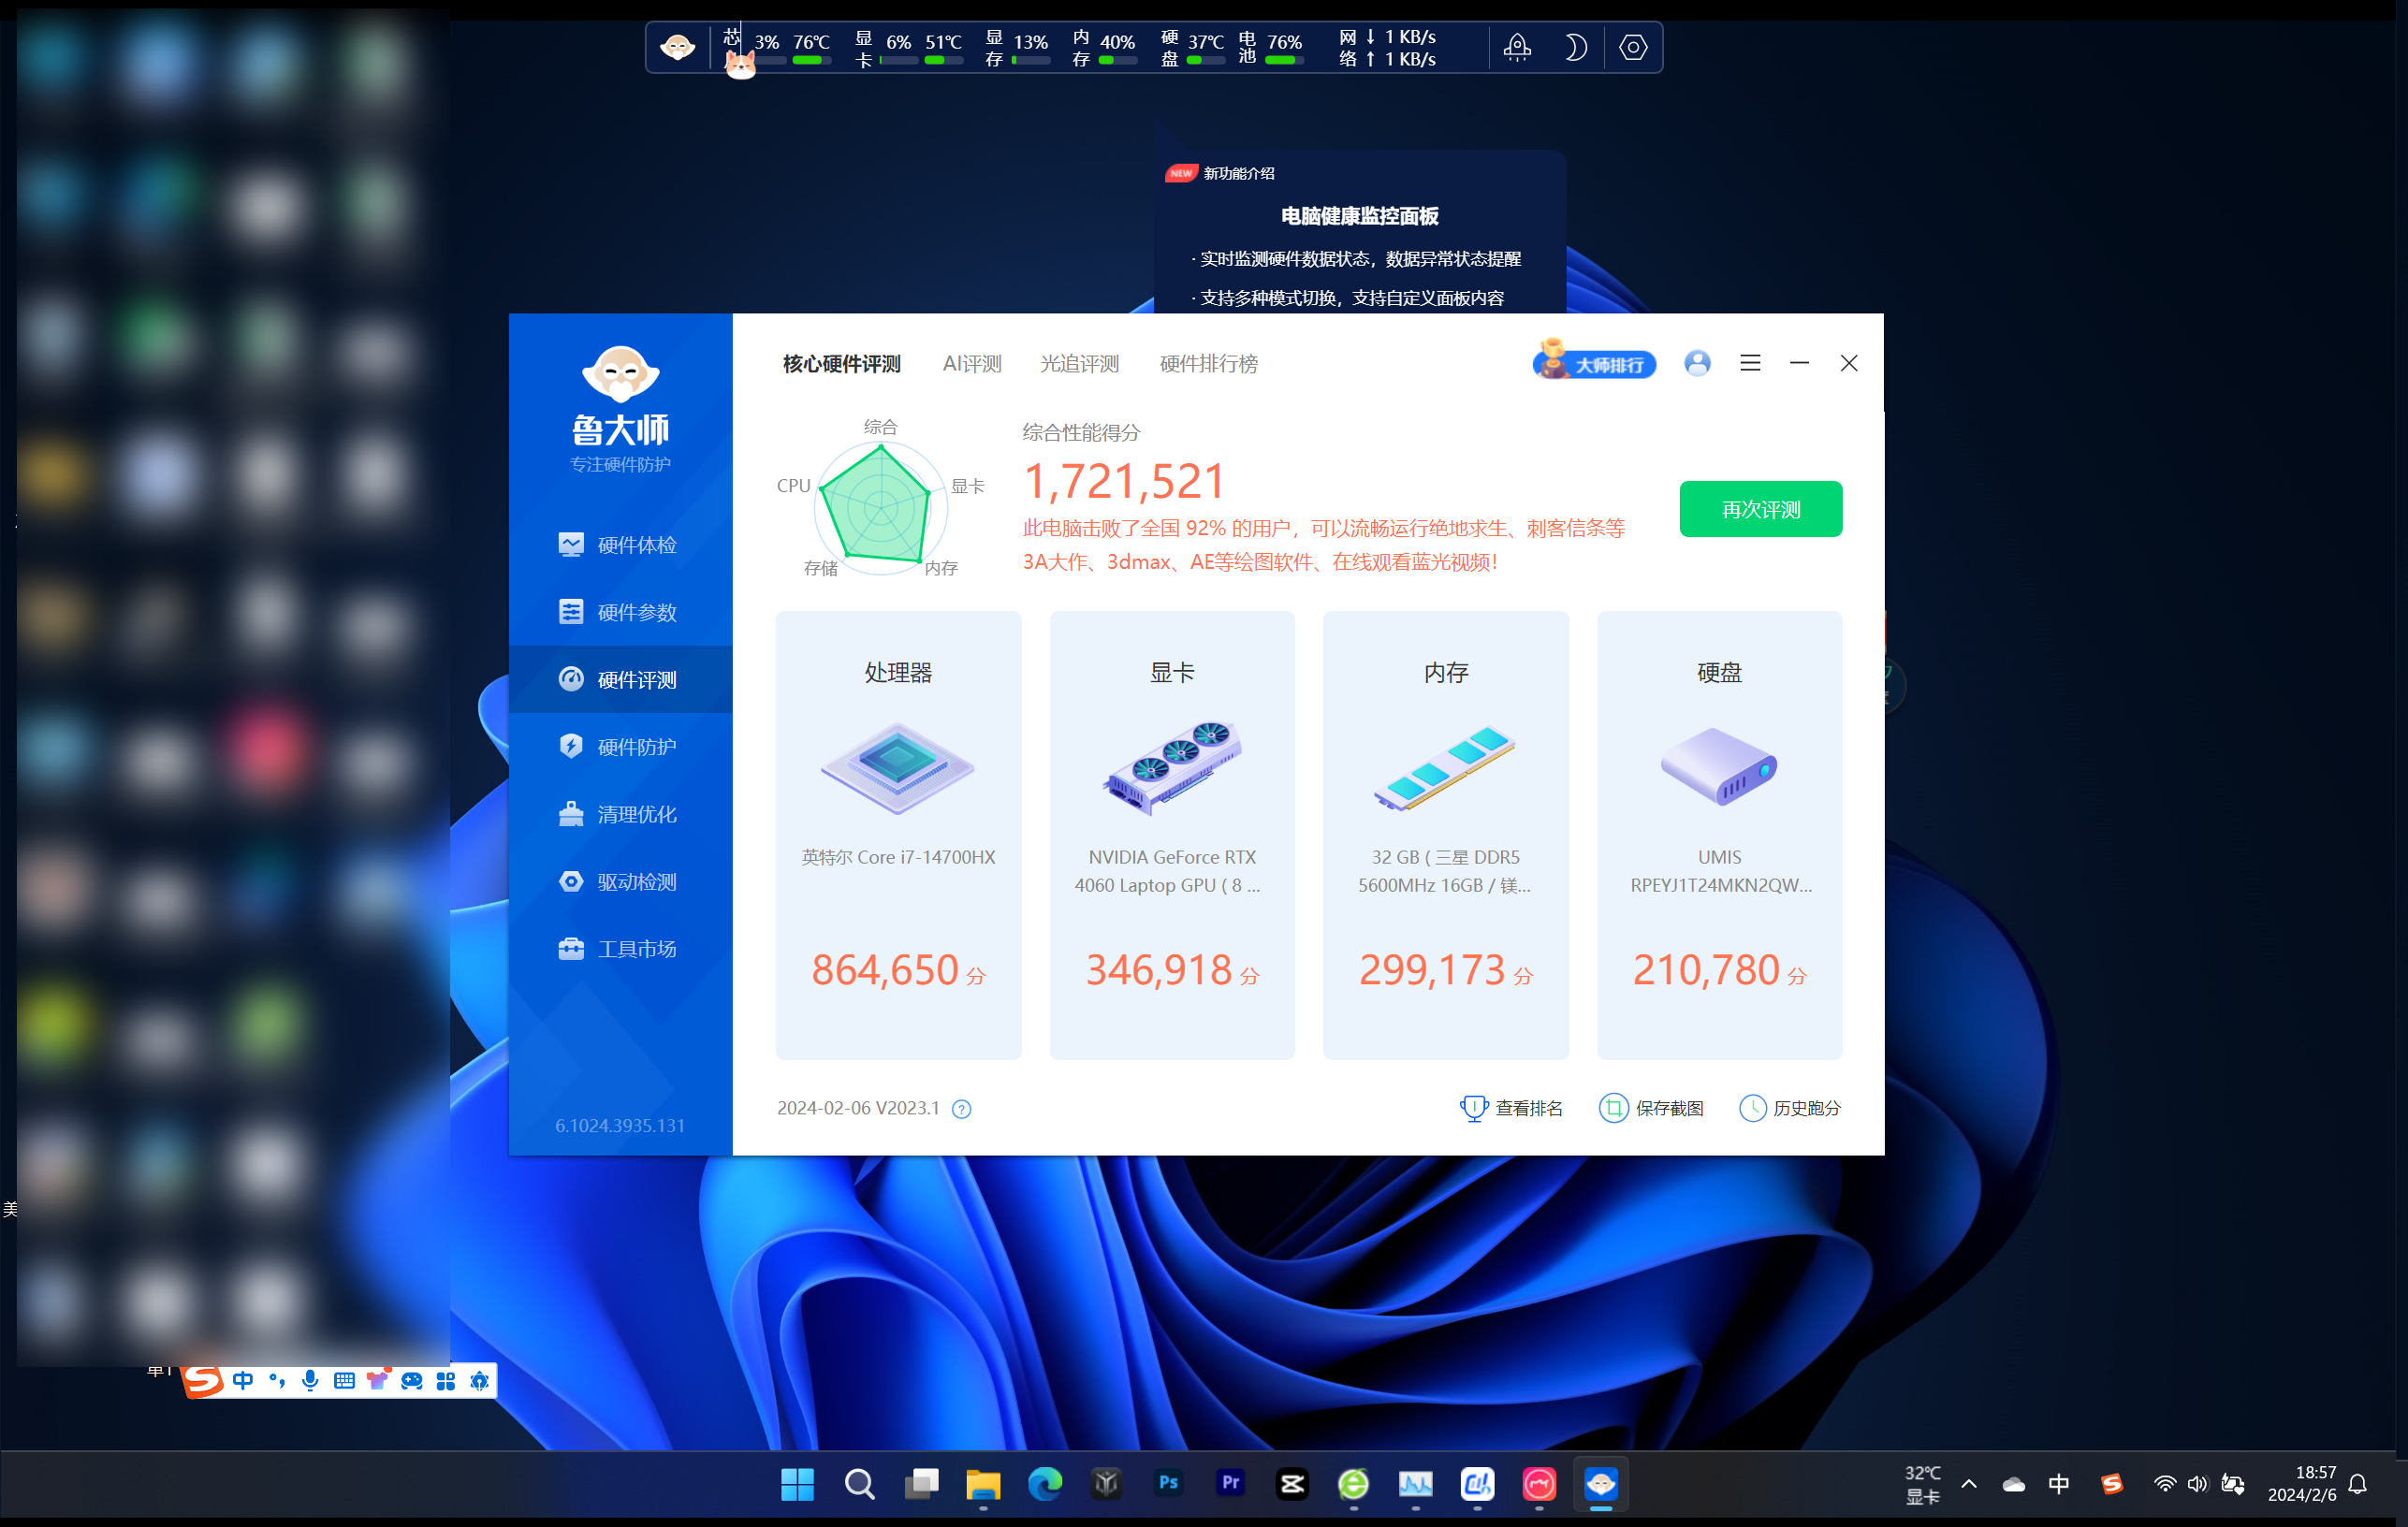The width and height of the screenshot is (2408, 1527).
Task: Click the 电脑健康监控面板 new feature popup
Action: pos(1360,234)
